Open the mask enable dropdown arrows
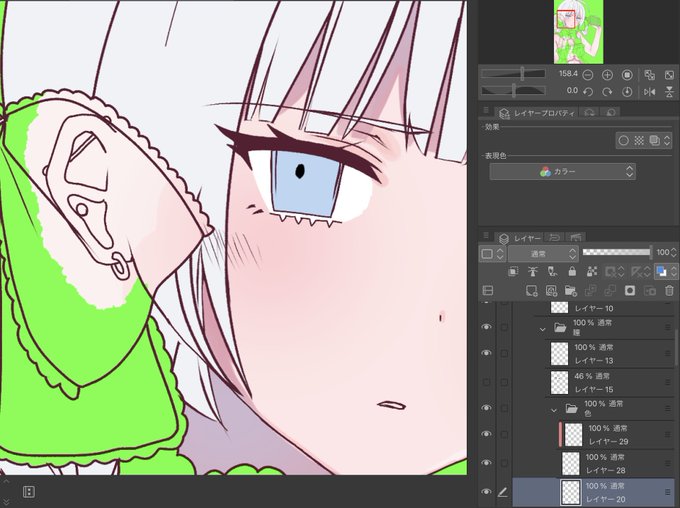Image resolution: width=680 pixels, height=508 pixels. tap(621, 272)
